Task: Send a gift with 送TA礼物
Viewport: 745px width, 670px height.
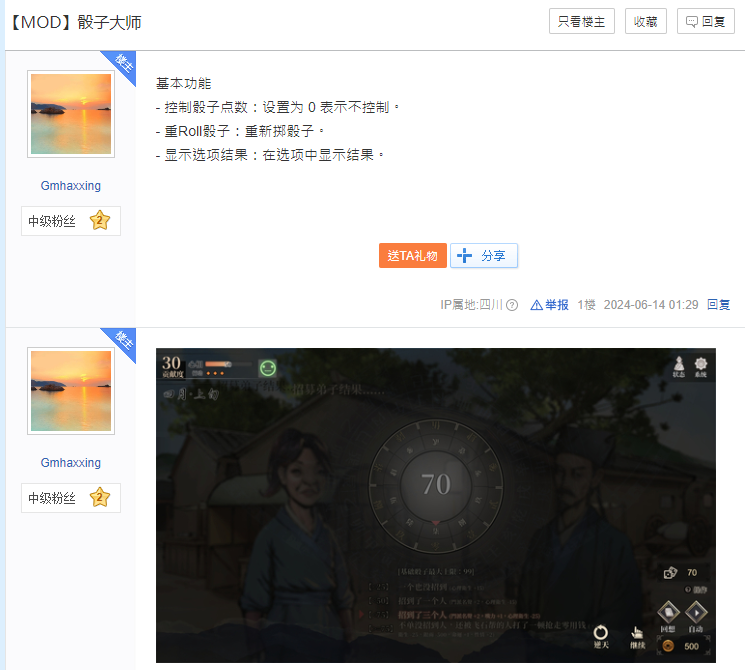Action: coord(413,256)
